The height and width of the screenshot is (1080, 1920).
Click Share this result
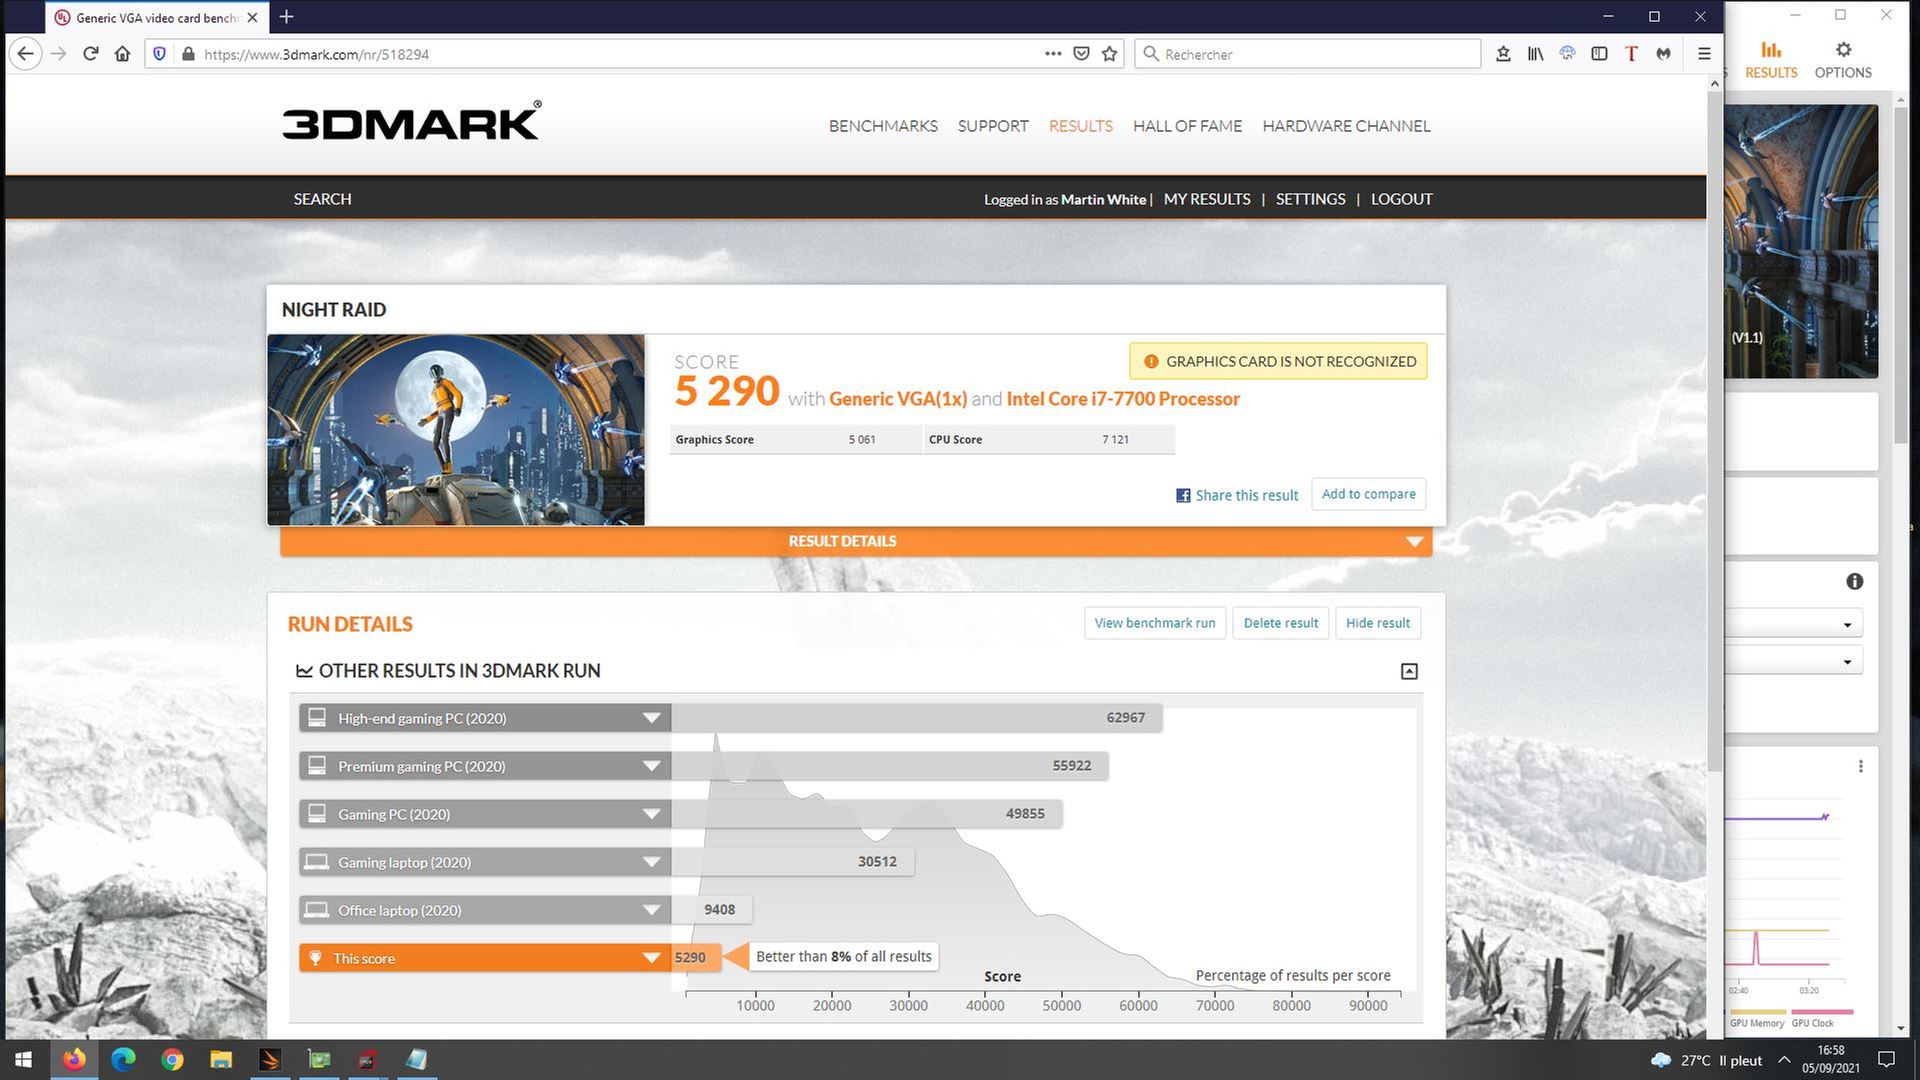click(1237, 495)
